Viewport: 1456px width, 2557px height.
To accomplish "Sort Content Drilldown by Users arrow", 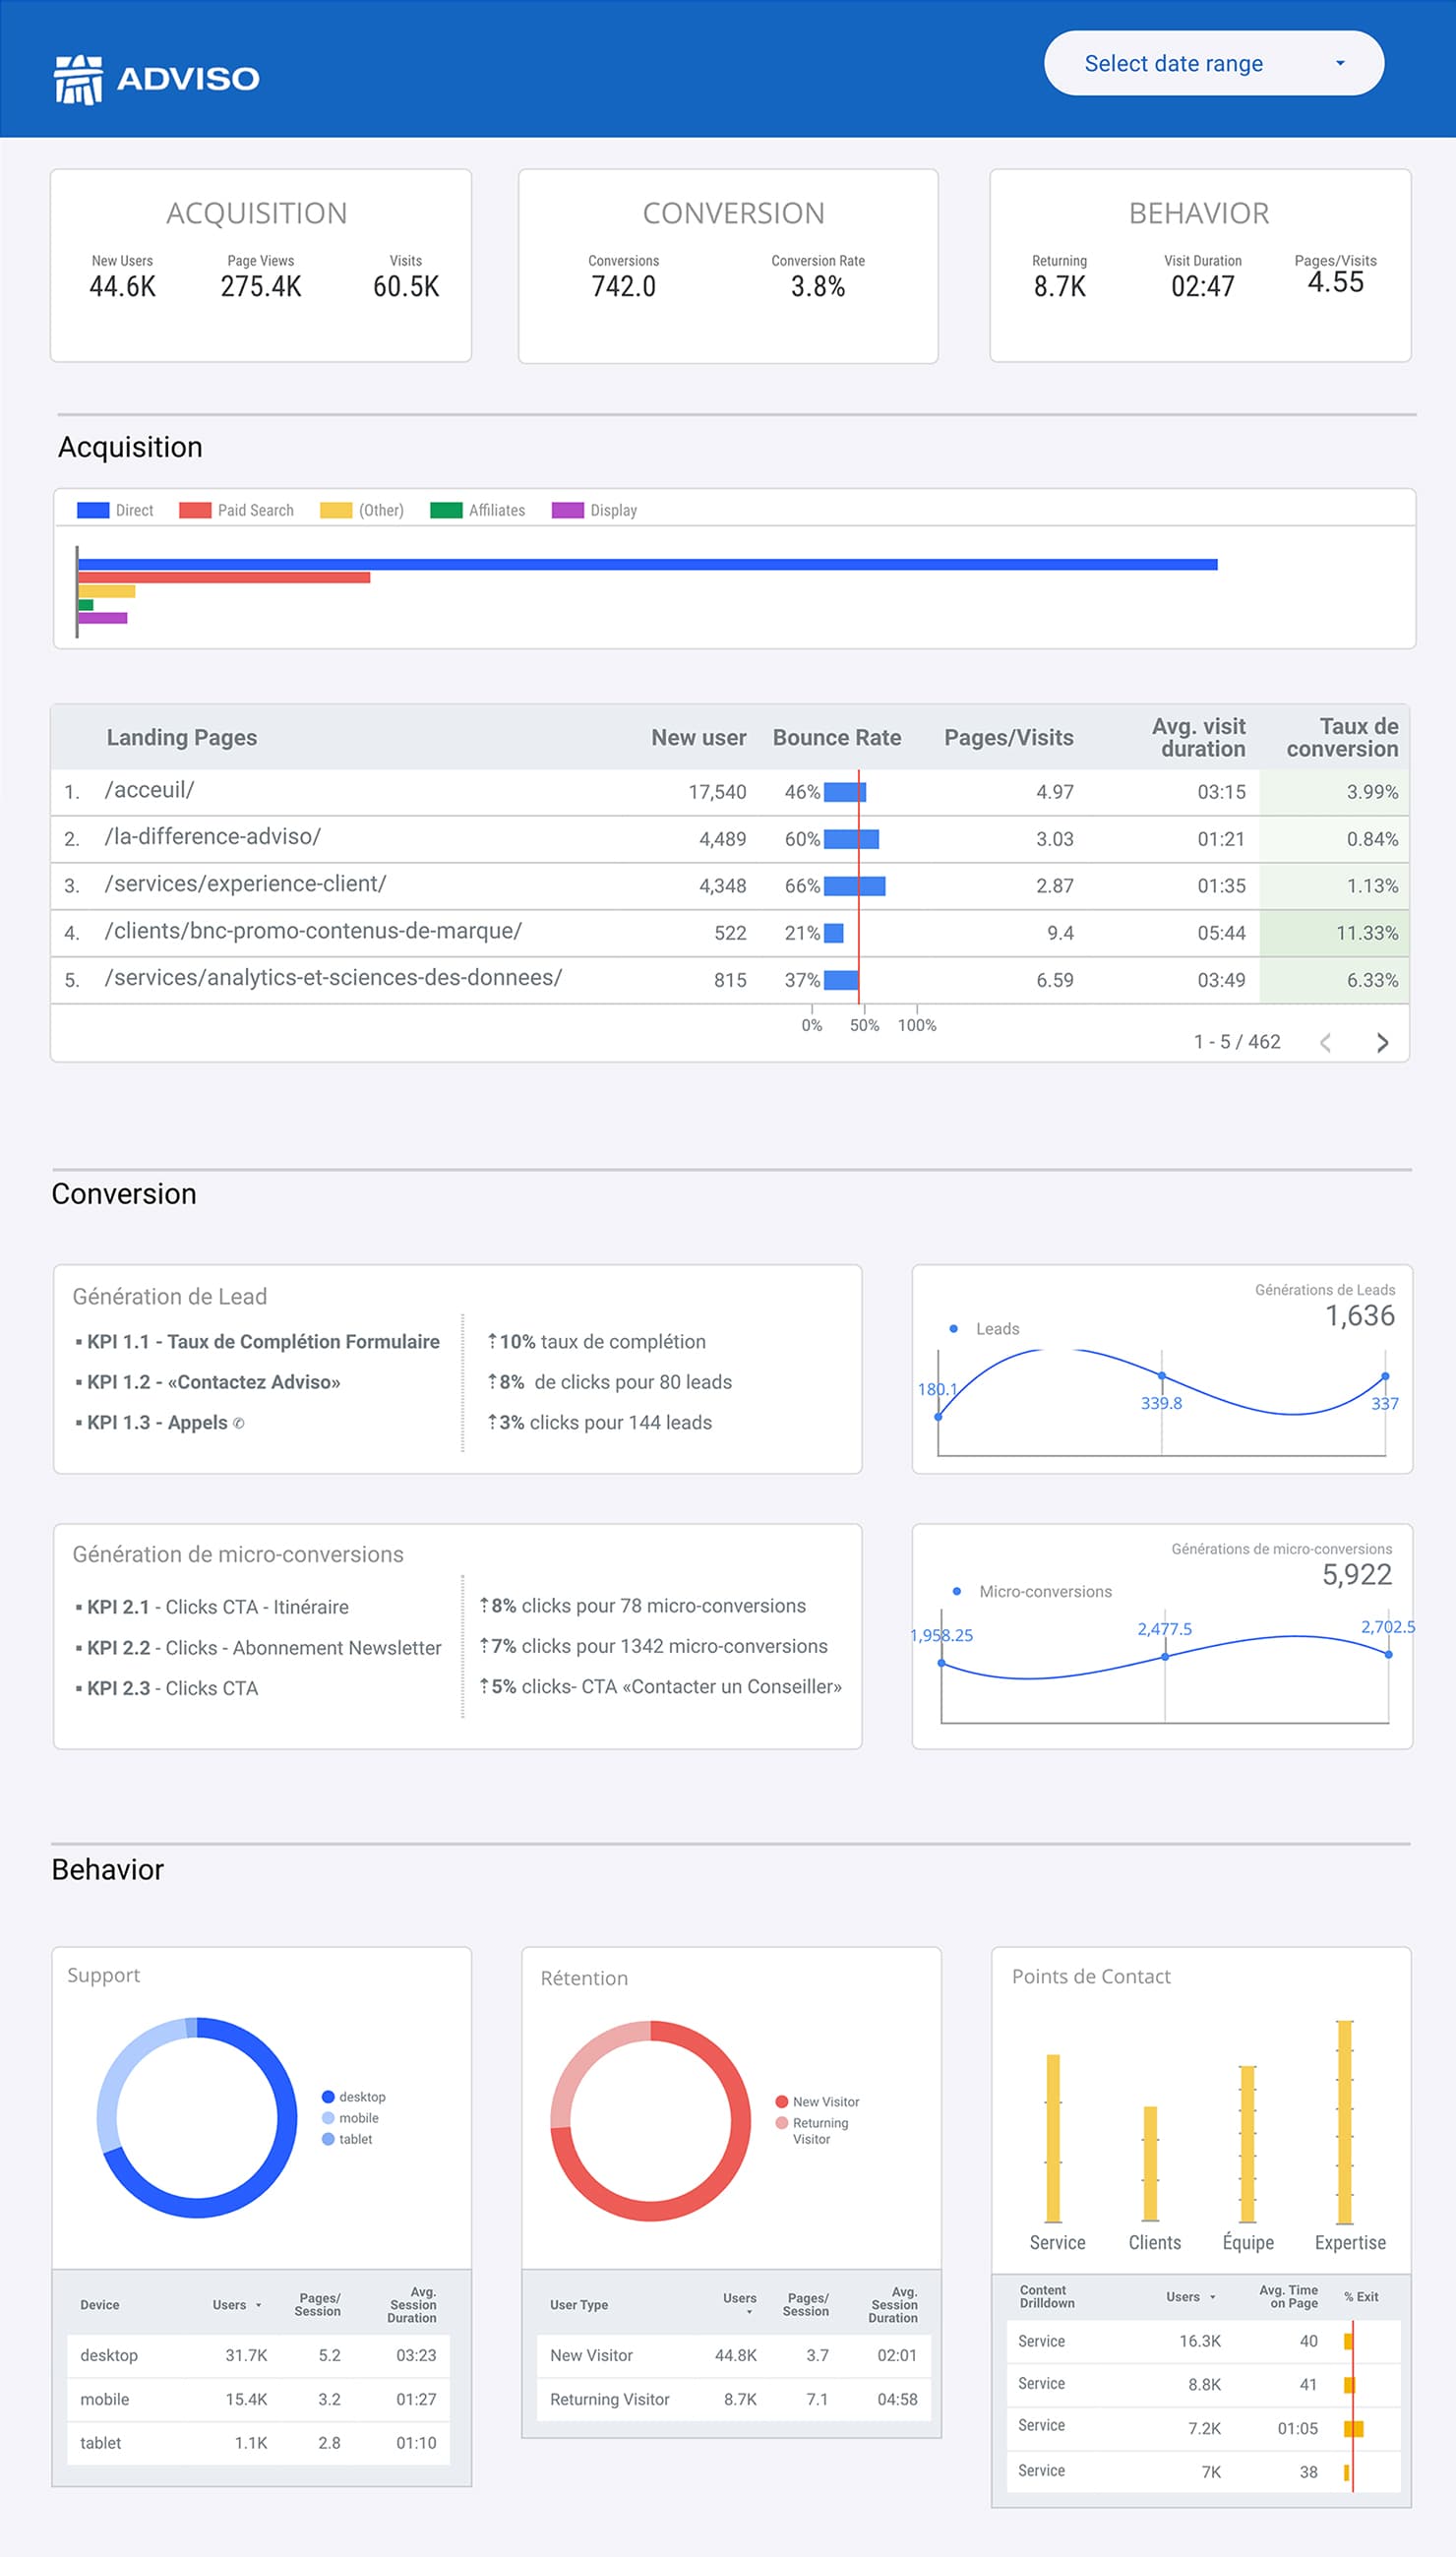I will coord(1213,2297).
